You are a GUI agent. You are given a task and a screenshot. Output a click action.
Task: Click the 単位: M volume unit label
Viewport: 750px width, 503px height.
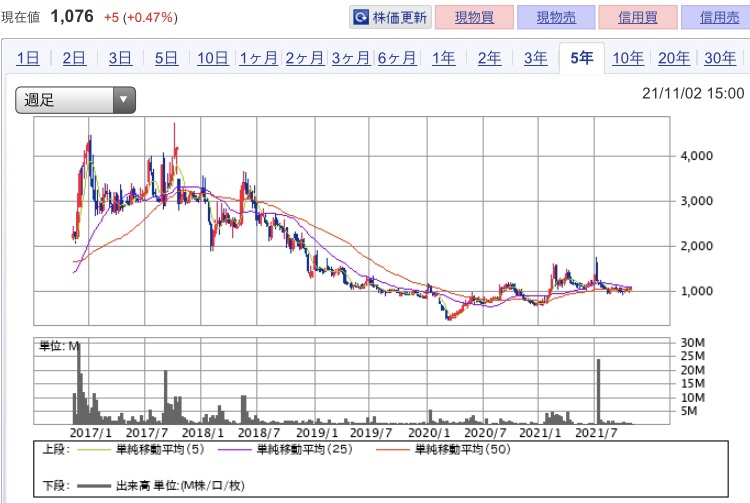click(59, 346)
